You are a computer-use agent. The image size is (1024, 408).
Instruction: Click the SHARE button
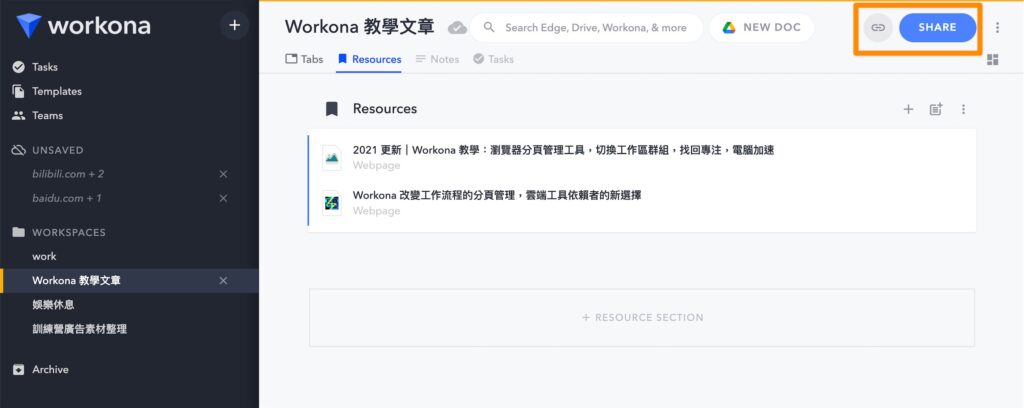(x=937, y=27)
